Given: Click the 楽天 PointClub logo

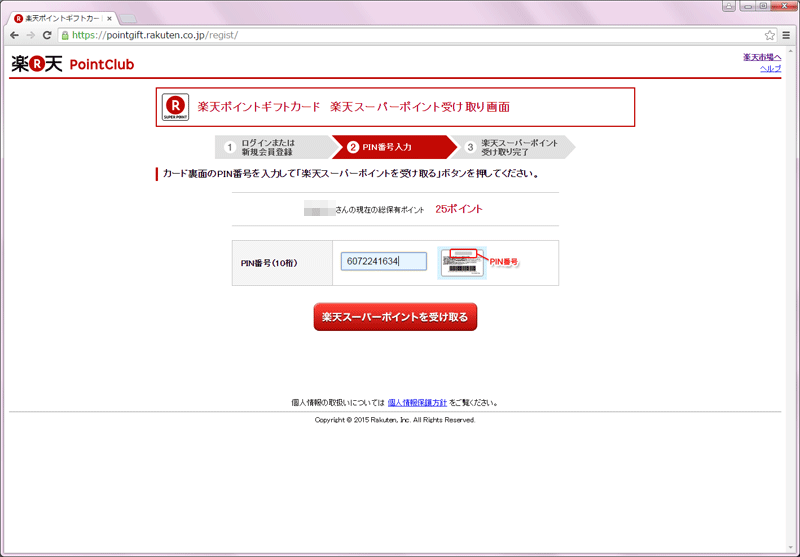Looking at the screenshot, I should pyautogui.click(x=72, y=64).
